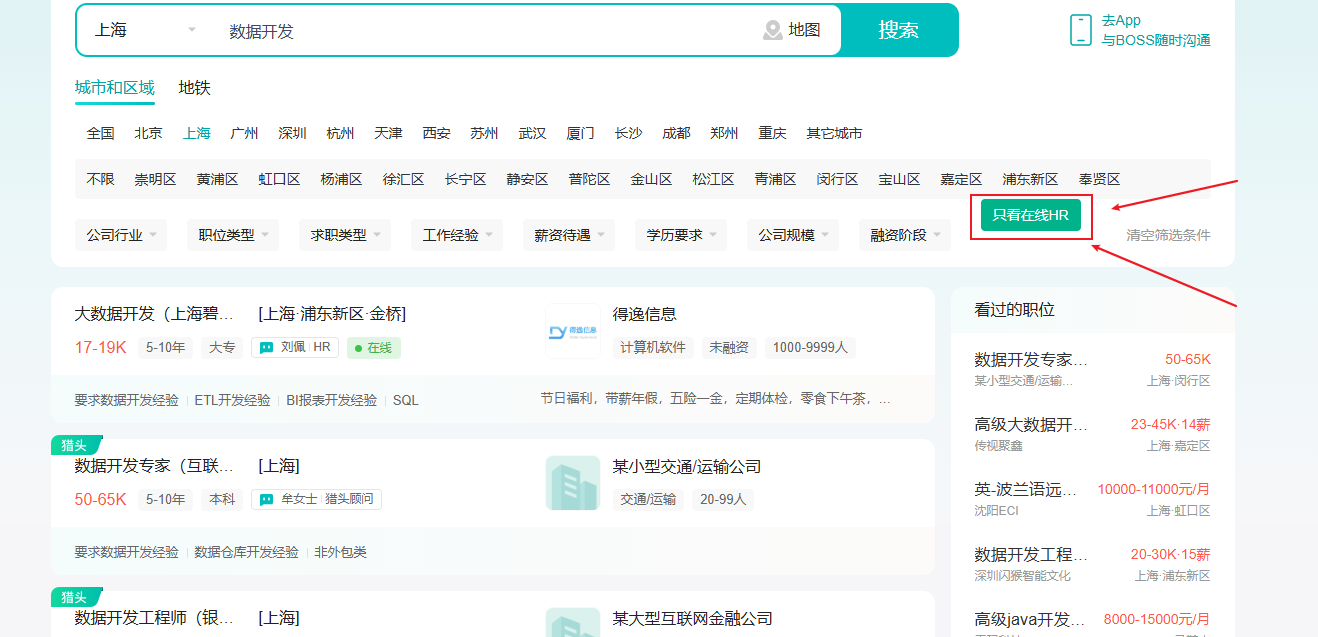This screenshot has width=1318, height=637.
Task: Open 公司规模 filter dropdown
Action: point(793,235)
